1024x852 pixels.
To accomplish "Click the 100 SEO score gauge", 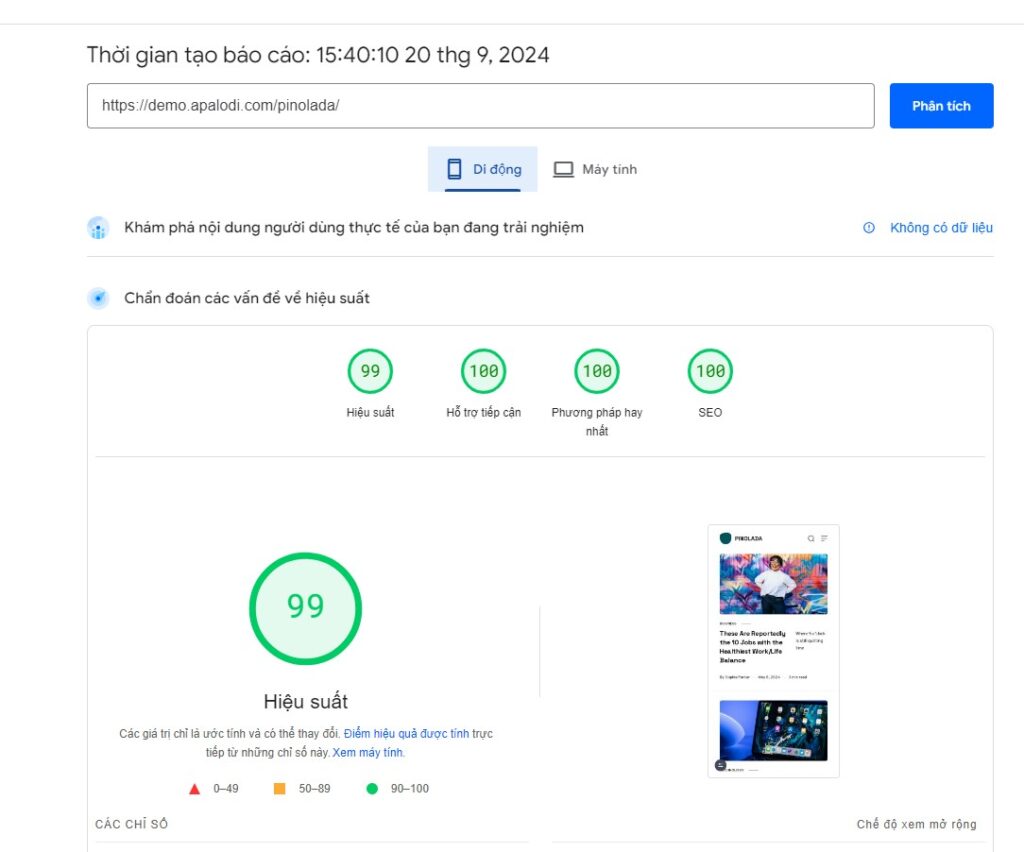I will coord(709,370).
